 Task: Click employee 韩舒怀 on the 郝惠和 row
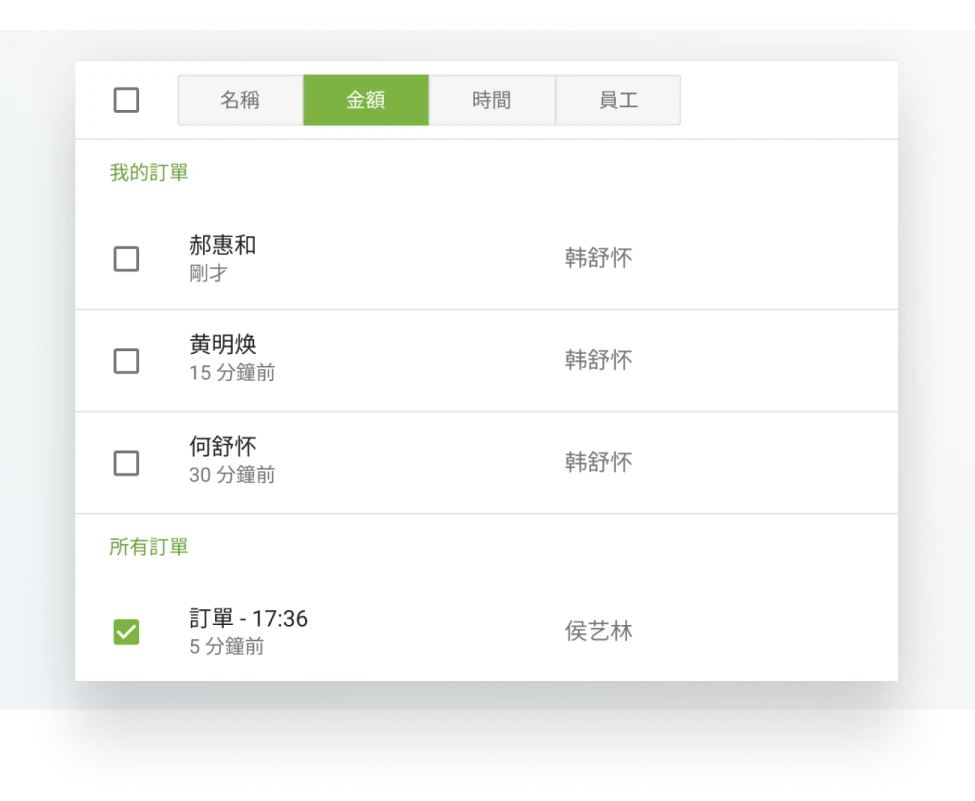pyautogui.click(x=596, y=258)
